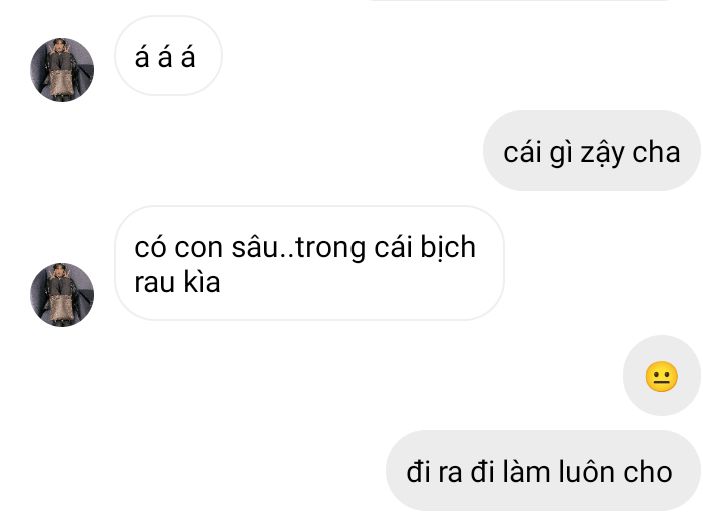Viewport: 703px width, 523px height.
Task: Click the word 'bịch' in the received bubble
Action: tap(448, 247)
